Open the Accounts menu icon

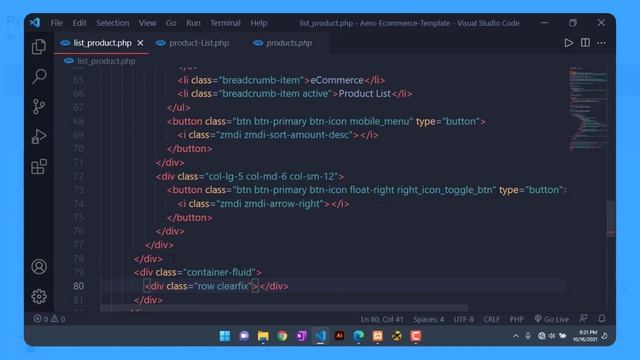[x=39, y=267]
